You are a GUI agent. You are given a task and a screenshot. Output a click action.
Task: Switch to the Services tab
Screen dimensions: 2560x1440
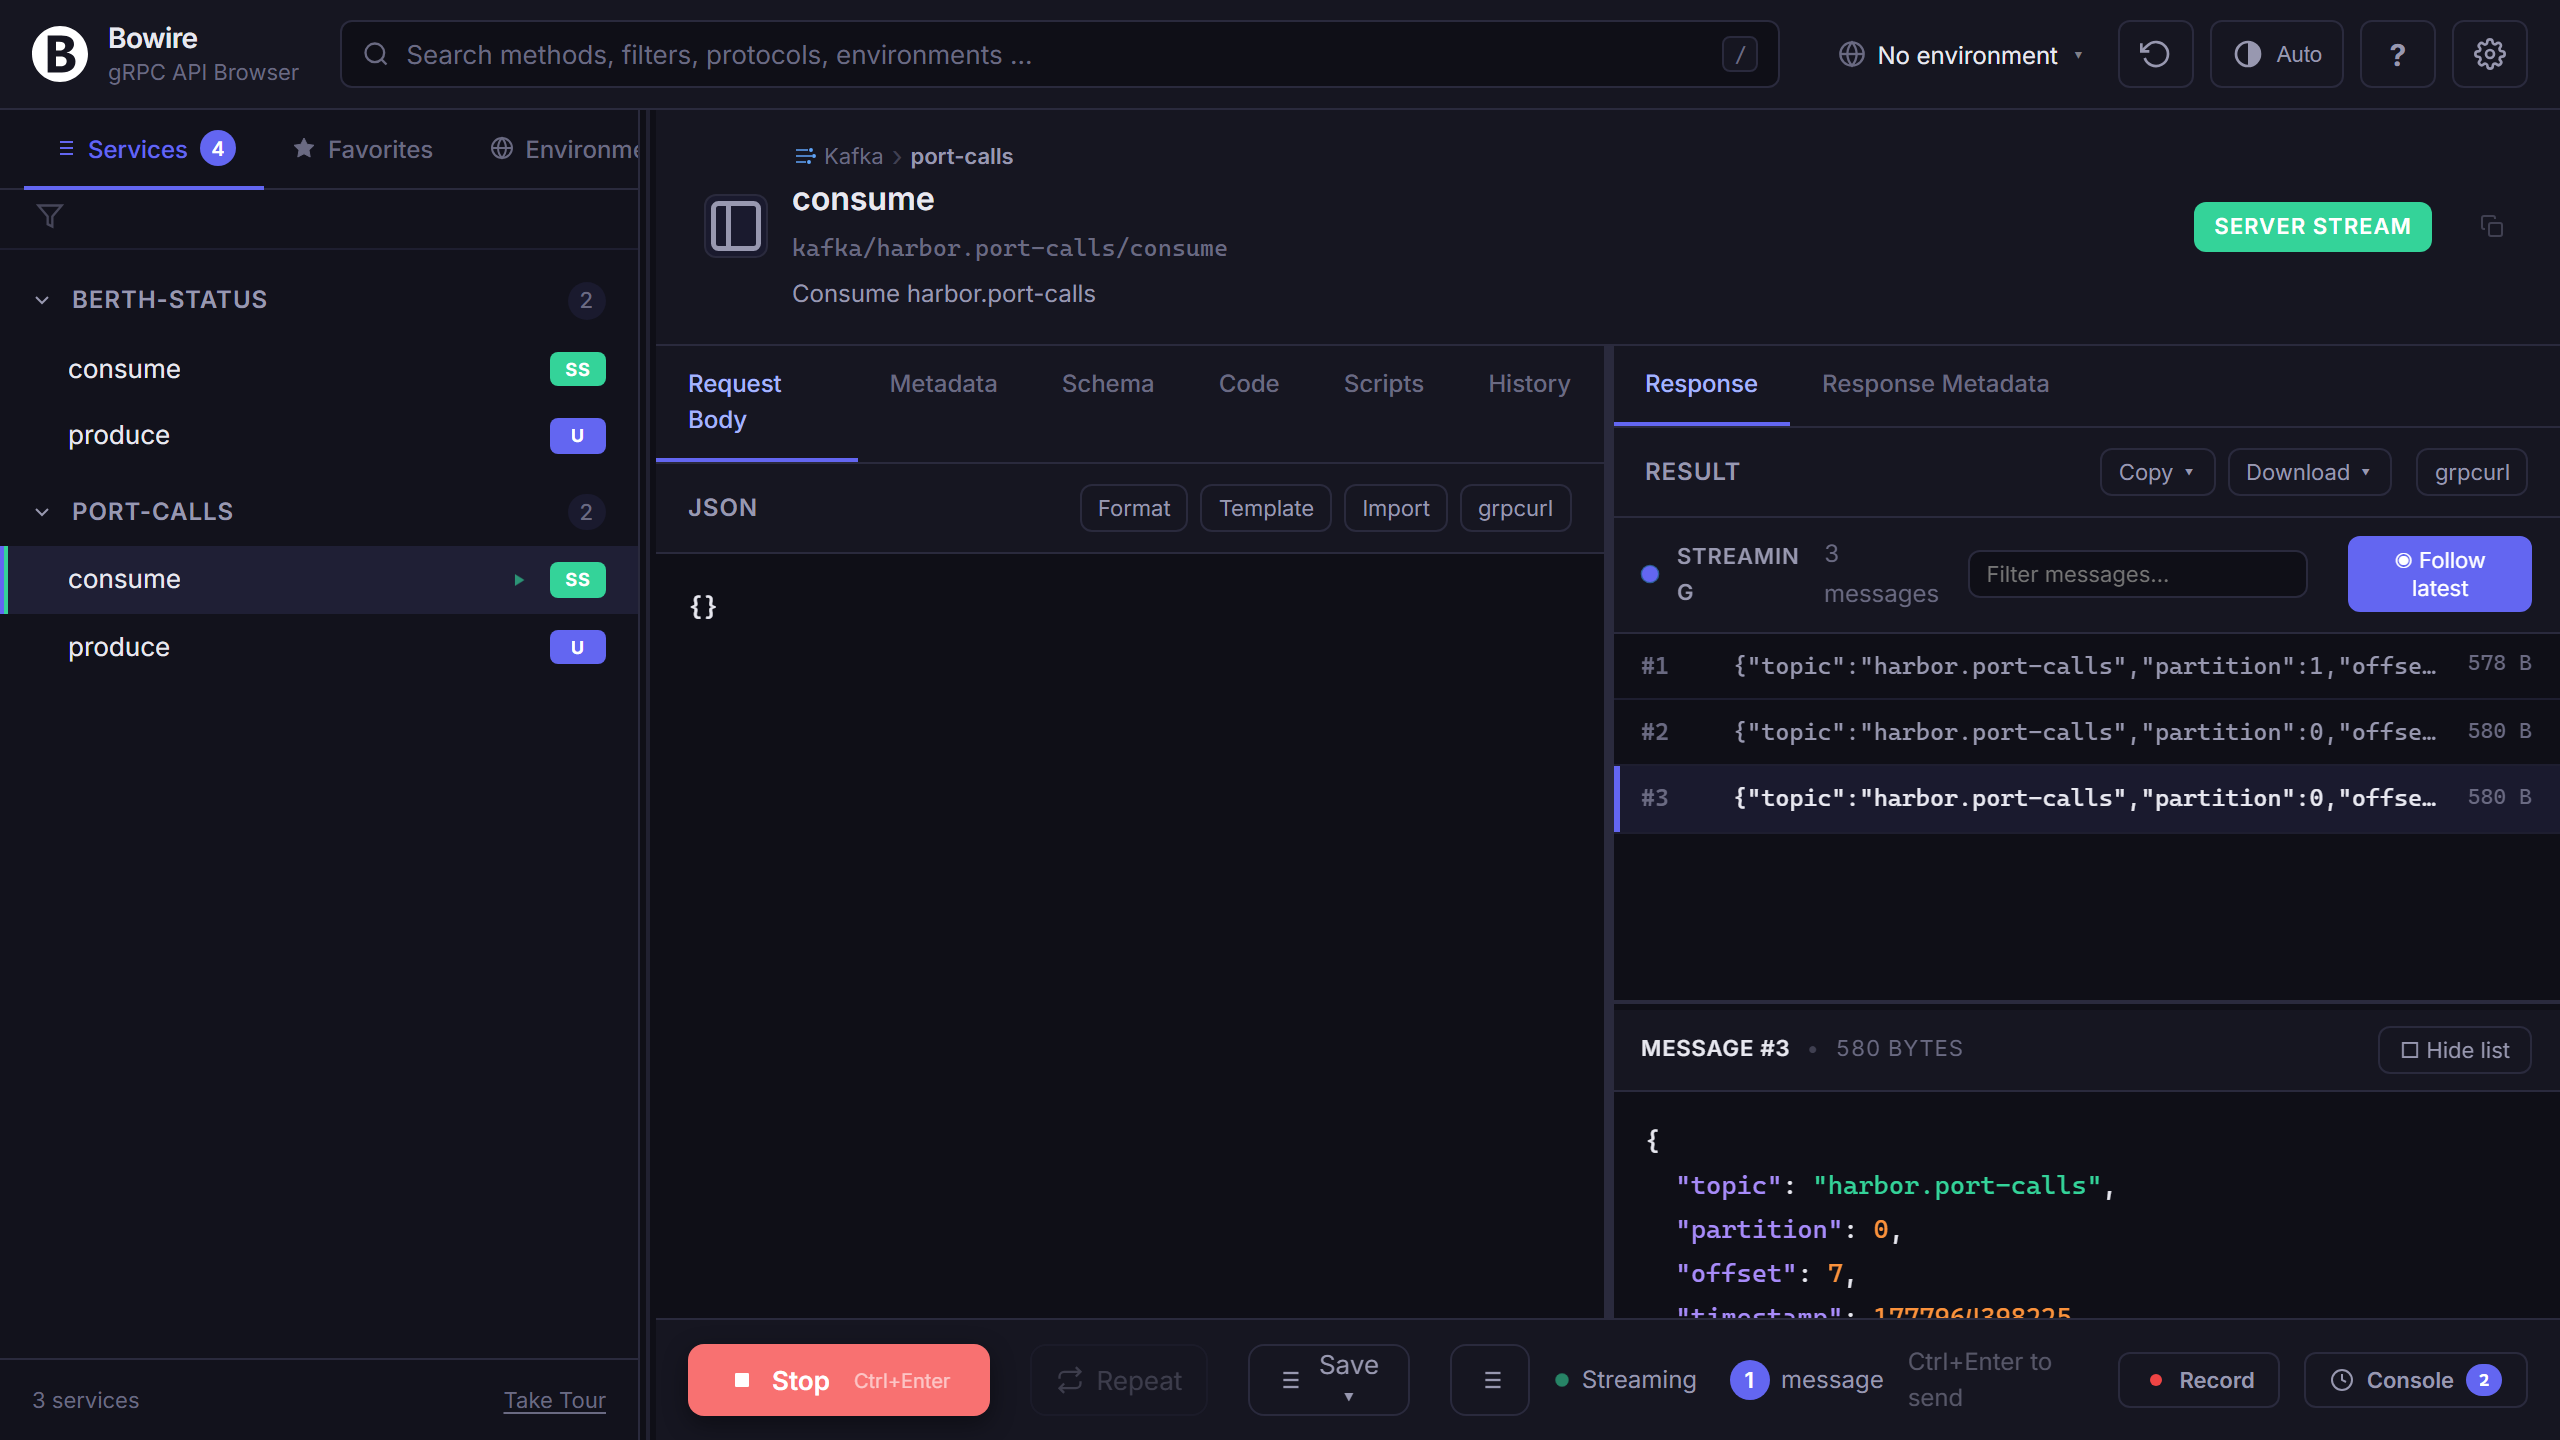click(144, 149)
